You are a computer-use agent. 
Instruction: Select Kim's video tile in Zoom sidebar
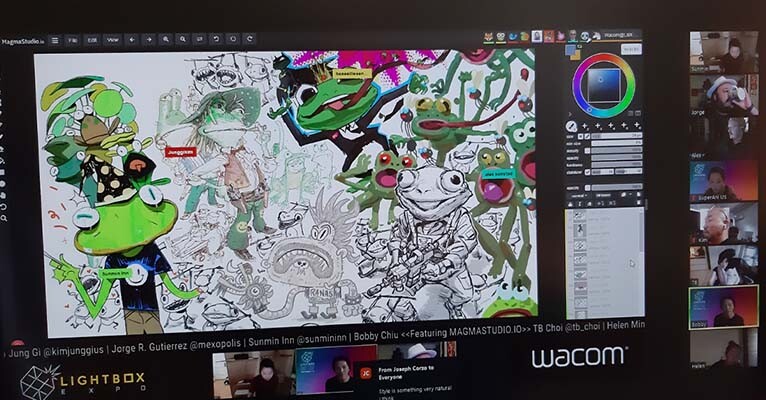click(x=723, y=223)
